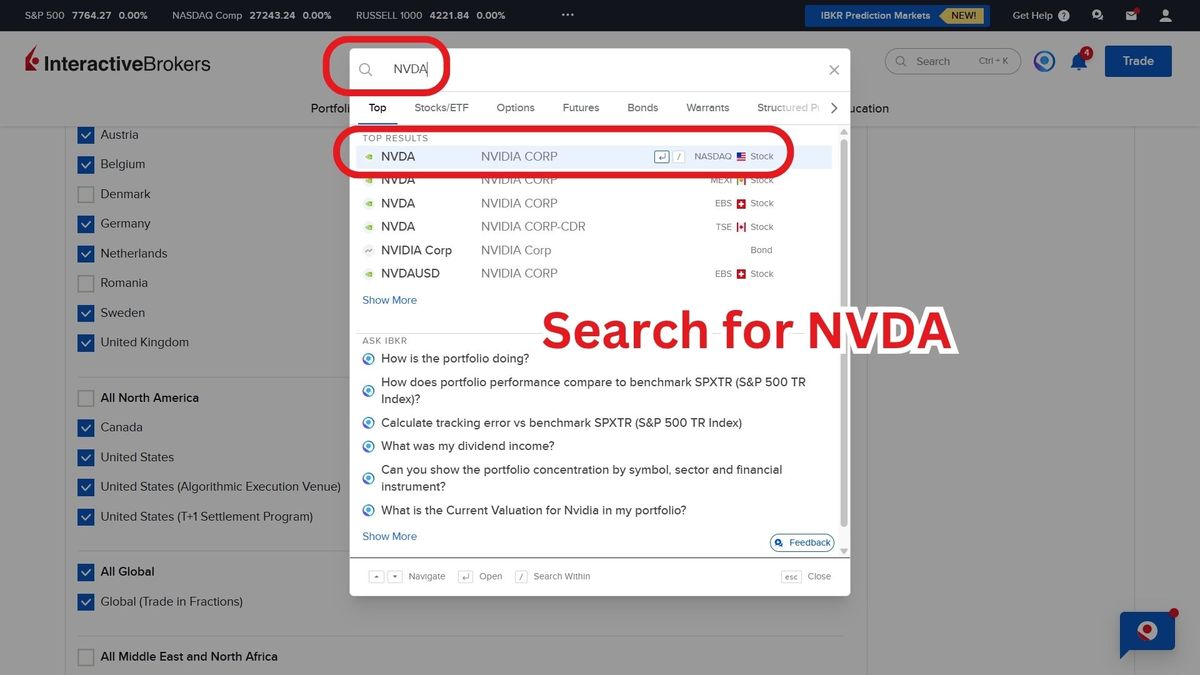Open the IBKR Prediction Markets banner
1200x675 pixels.
897,16
